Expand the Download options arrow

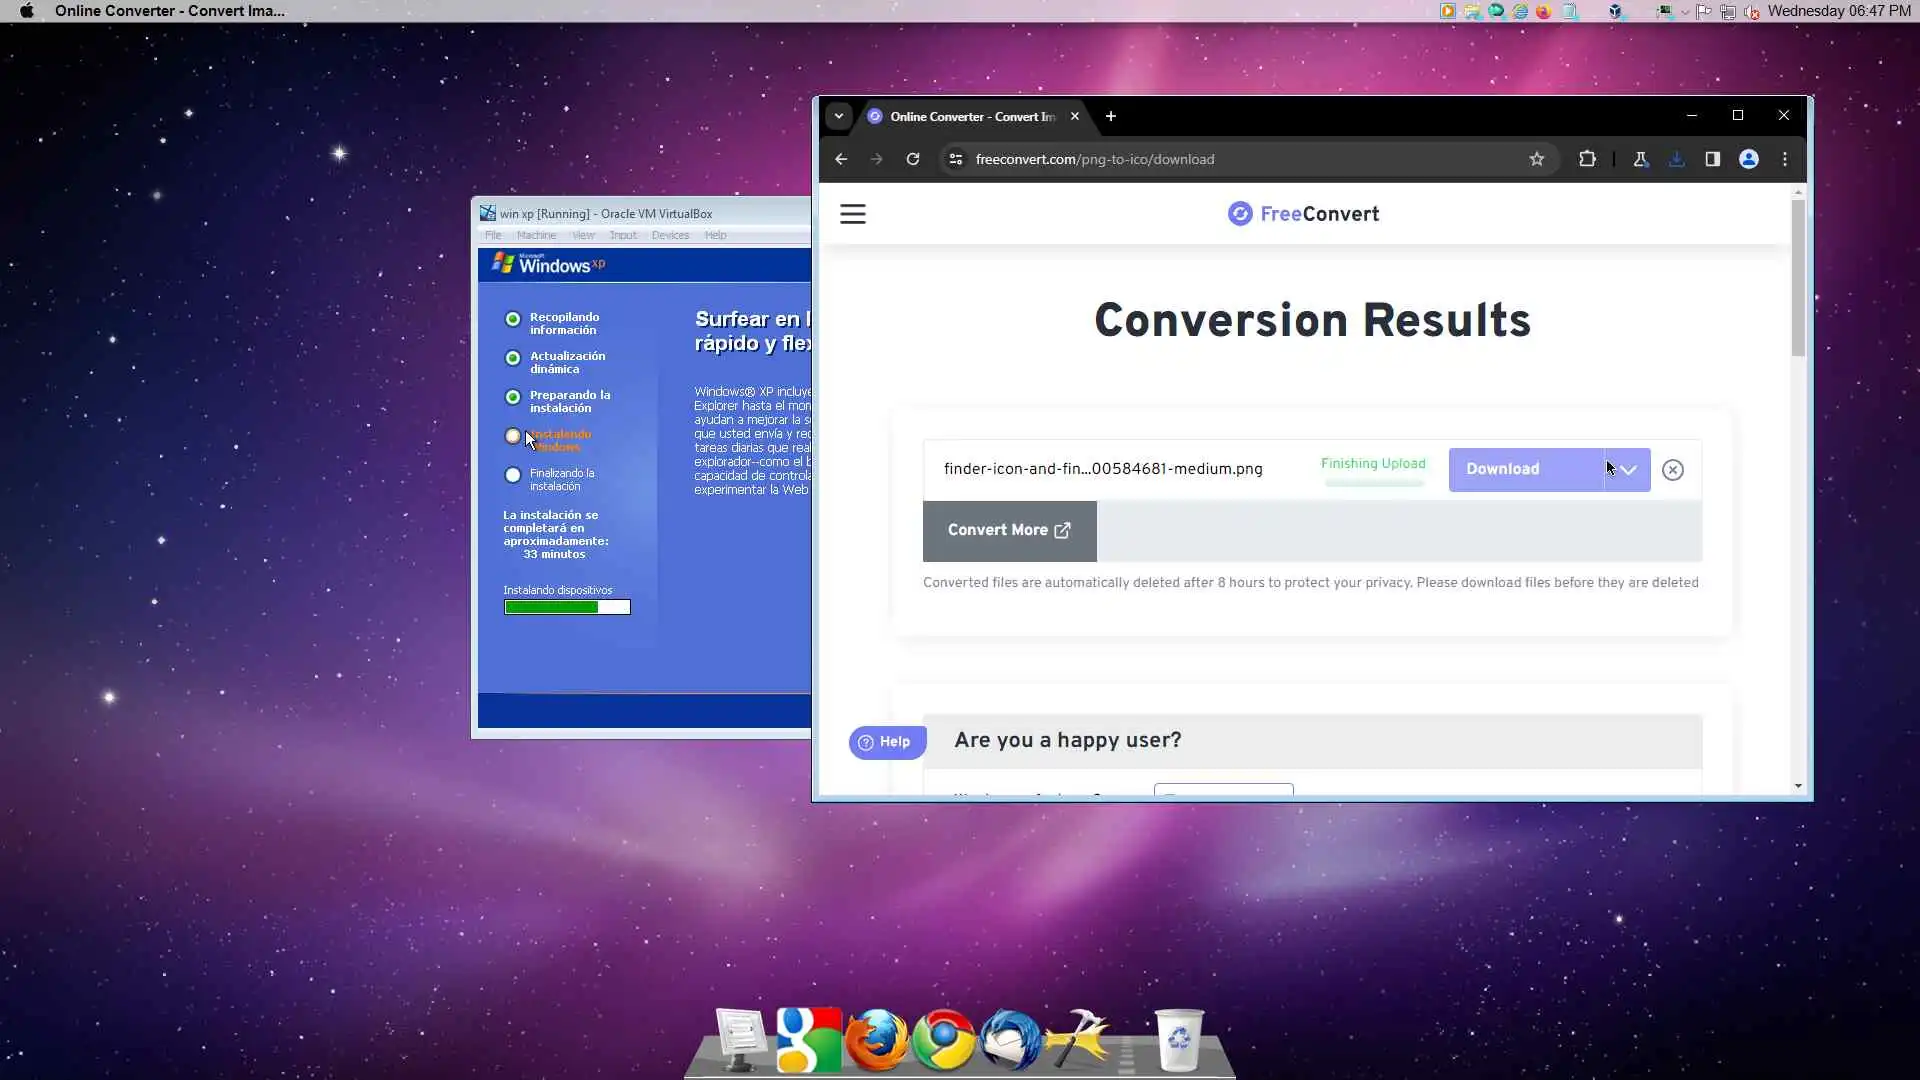[1628, 470]
